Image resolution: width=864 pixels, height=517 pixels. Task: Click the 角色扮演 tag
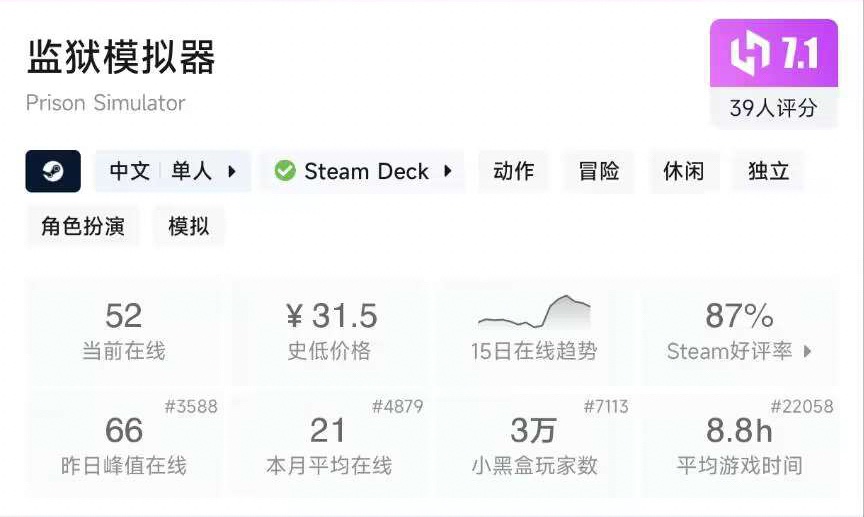tap(83, 226)
